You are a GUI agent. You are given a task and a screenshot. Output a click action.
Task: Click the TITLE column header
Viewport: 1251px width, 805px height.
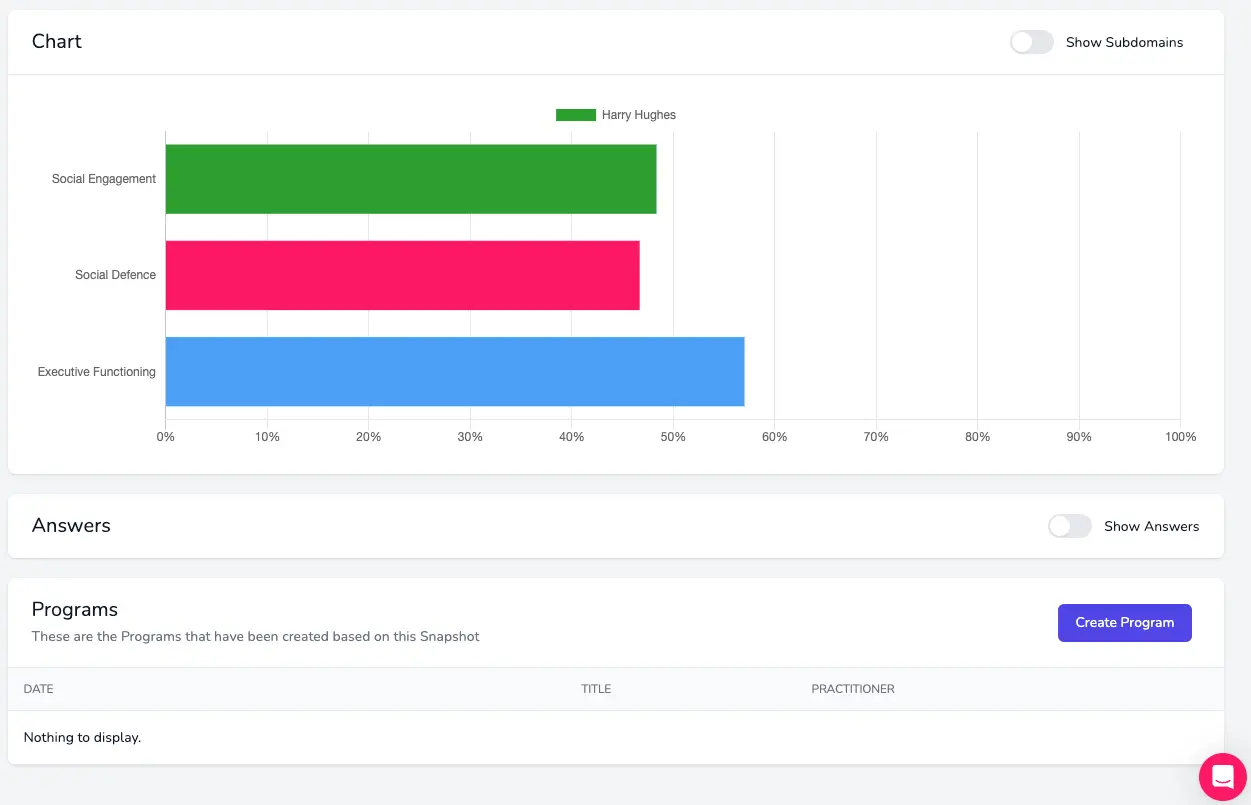tap(596, 689)
